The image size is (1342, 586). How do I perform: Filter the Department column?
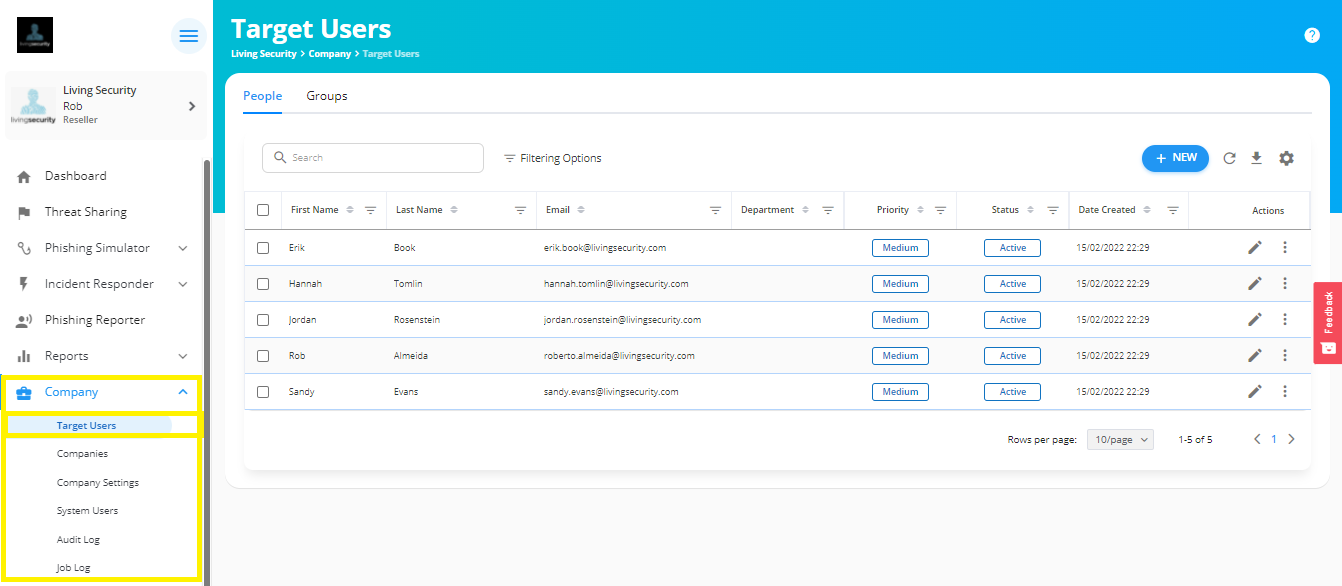pyautogui.click(x=828, y=211)
